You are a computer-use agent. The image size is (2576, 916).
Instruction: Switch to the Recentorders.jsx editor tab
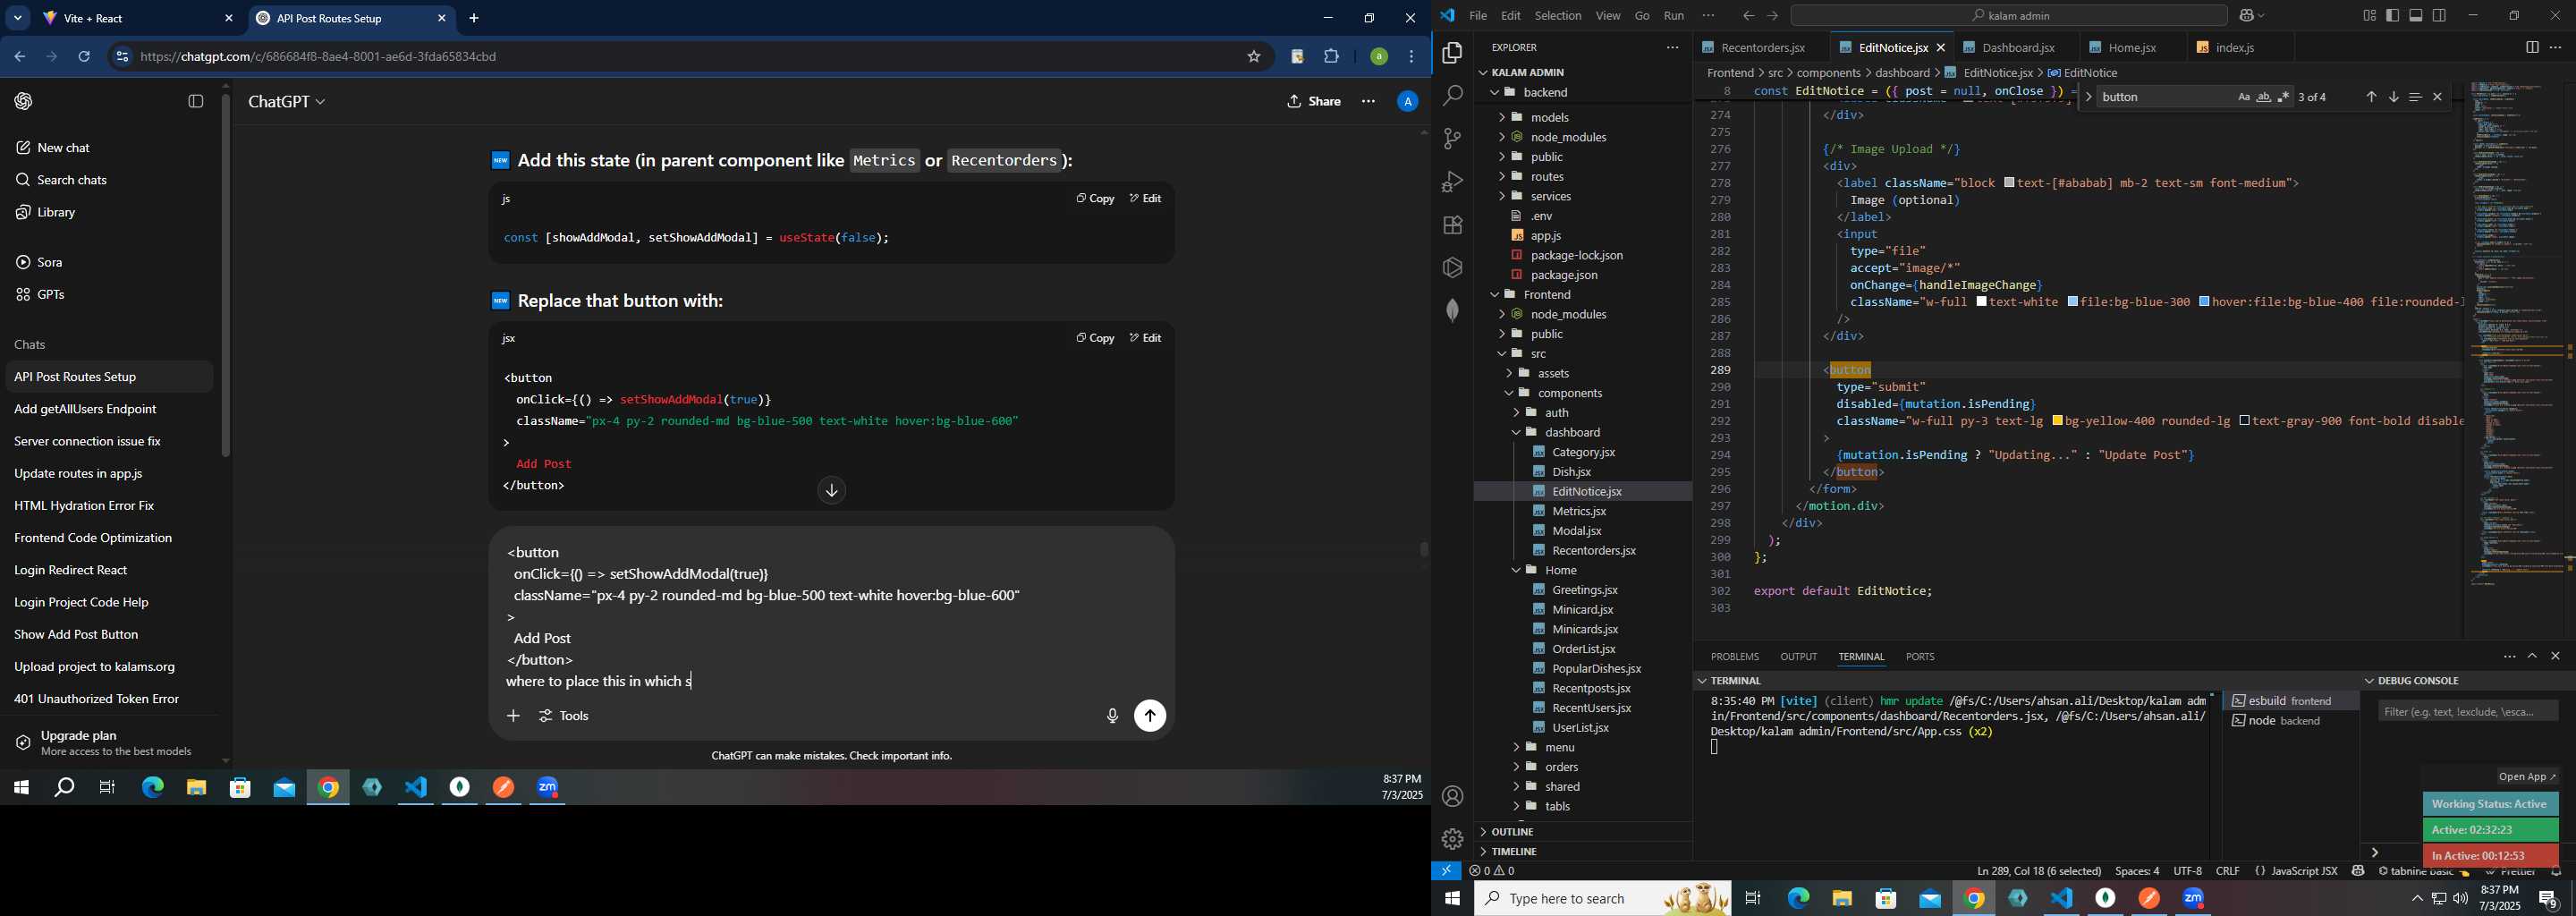[1762, 48]
